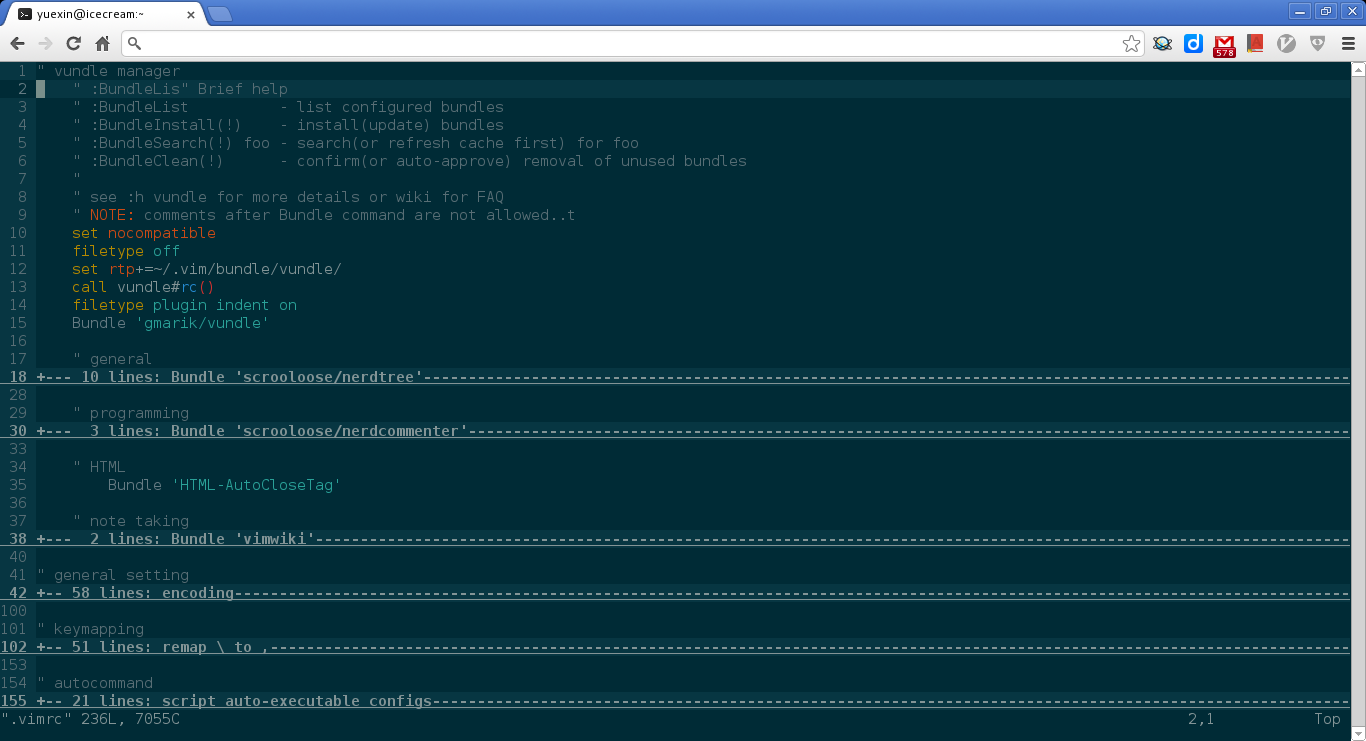
Task: Reload the page with the refresh icon
Action: click(73, 43)
